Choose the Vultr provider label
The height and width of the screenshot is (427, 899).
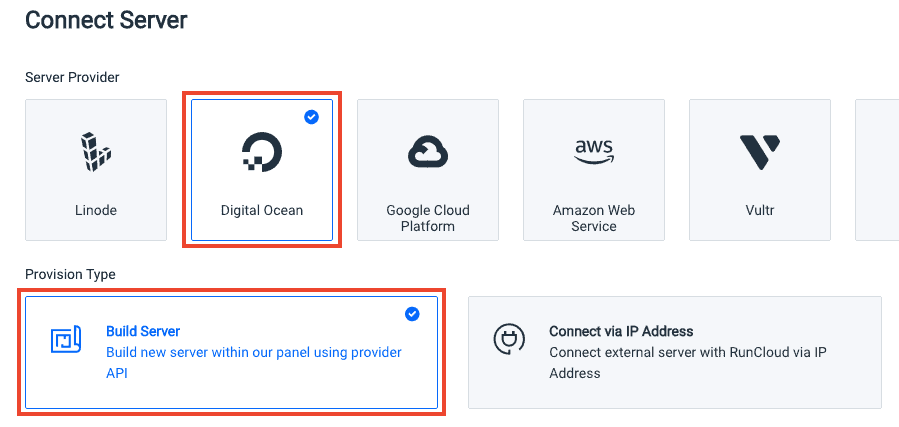coord(760,210)
